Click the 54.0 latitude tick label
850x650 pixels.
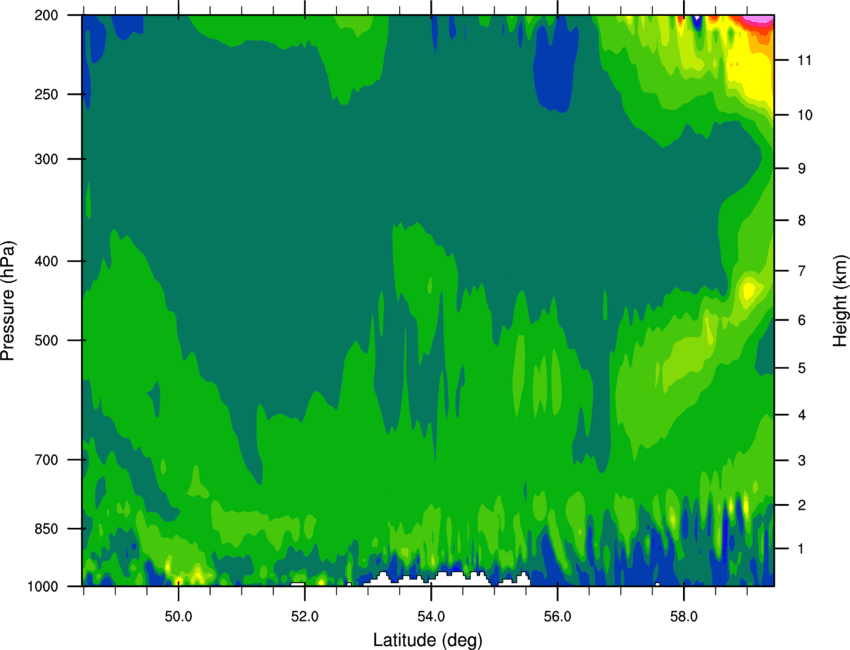[x=431, y=617]
